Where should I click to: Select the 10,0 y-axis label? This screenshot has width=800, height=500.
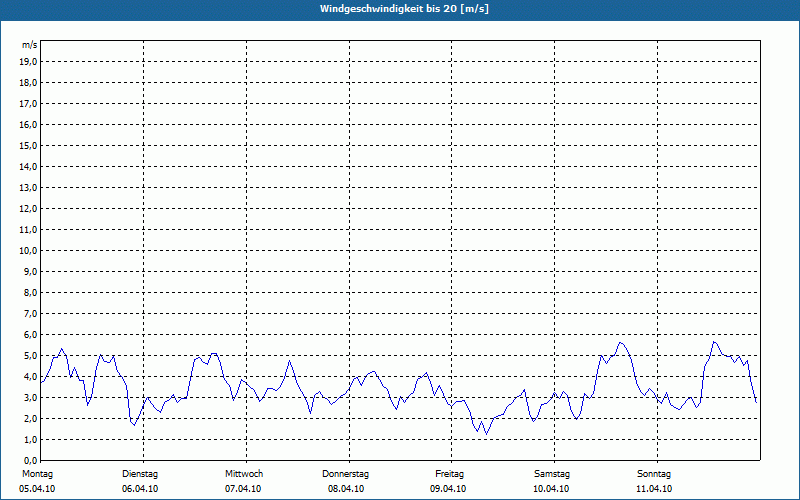(x=28, y=251)
